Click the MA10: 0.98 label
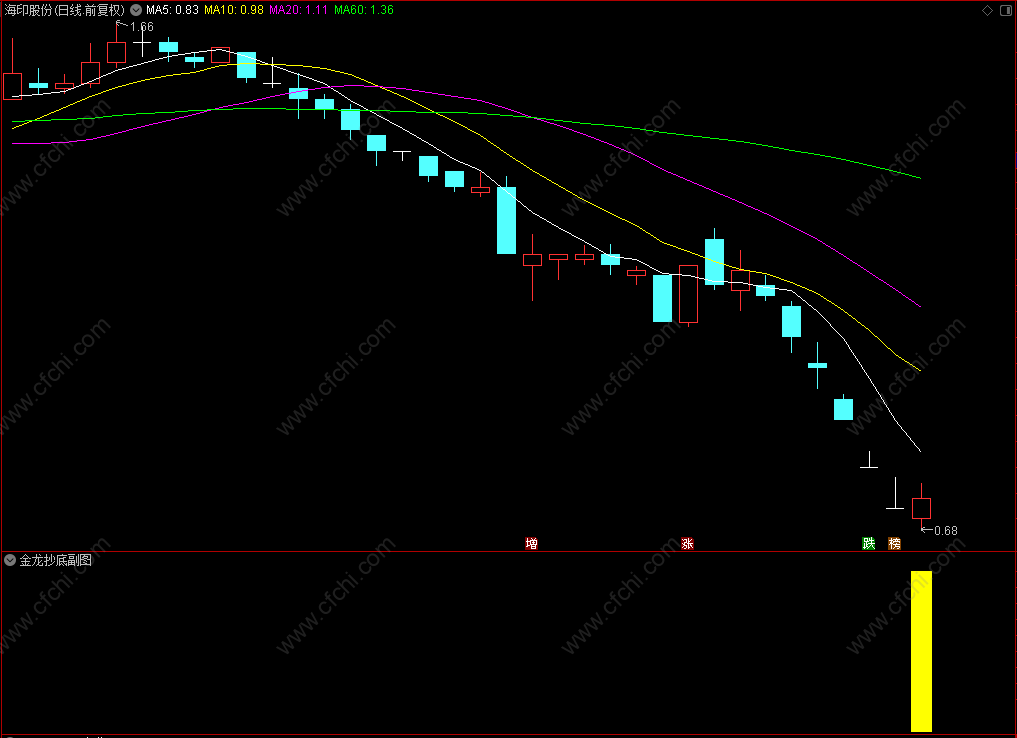The height and width of the screenshot is (738, 1017). click(233, 10)
